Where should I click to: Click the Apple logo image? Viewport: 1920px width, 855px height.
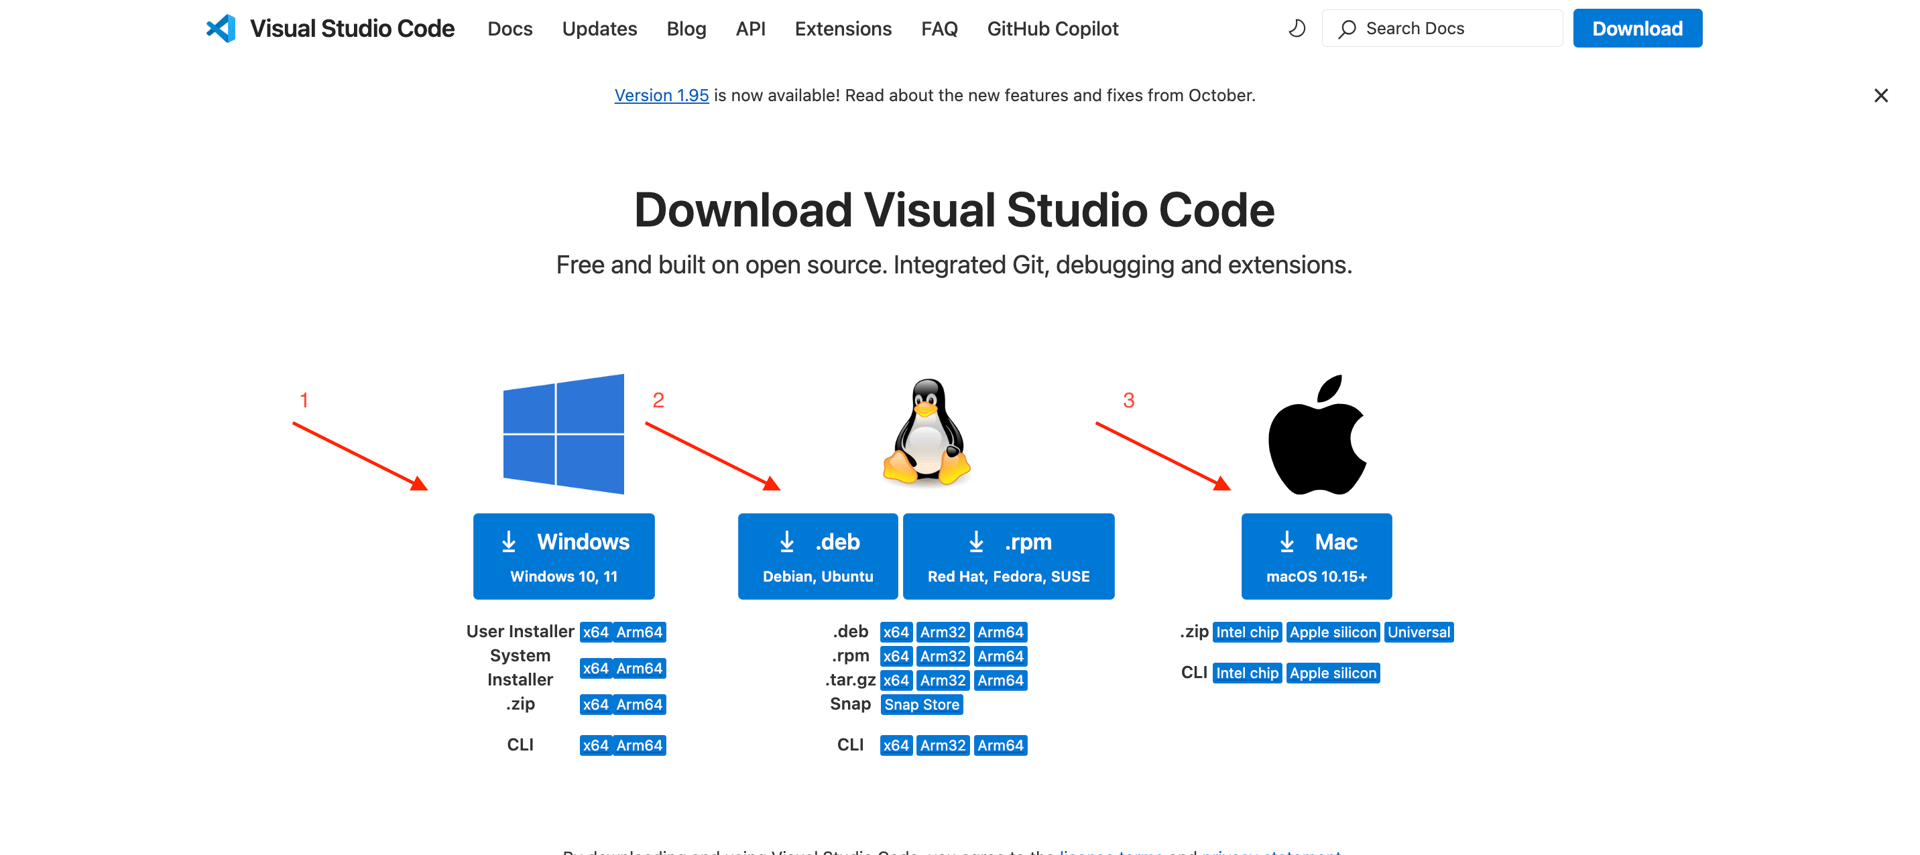[x=1317, y=435]
